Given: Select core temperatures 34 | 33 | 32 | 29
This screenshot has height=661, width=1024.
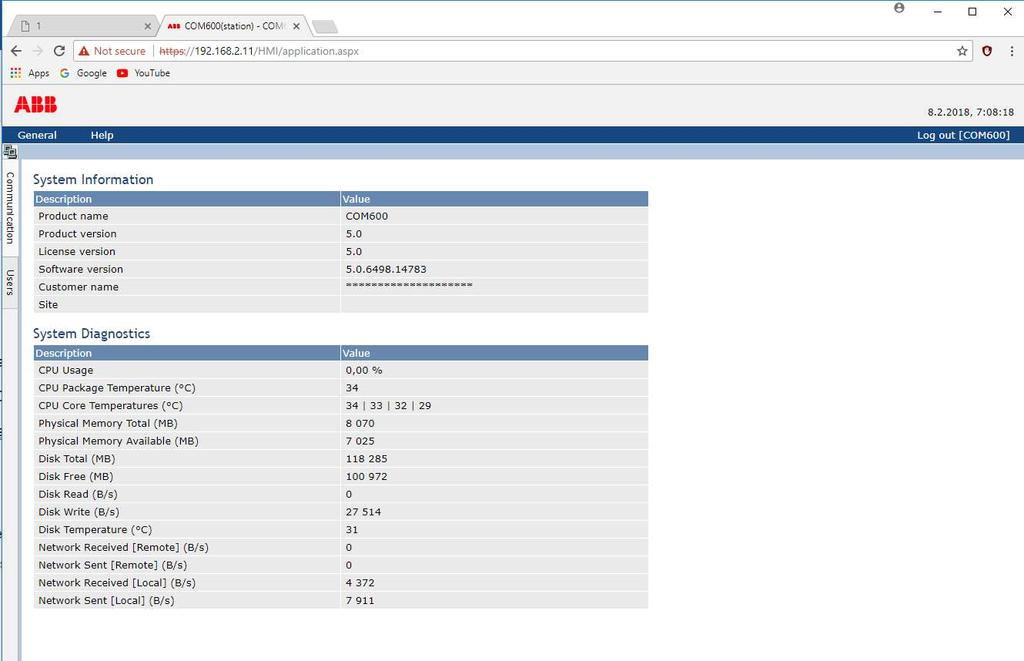Looking at the screenshot, I should point(389,406).
